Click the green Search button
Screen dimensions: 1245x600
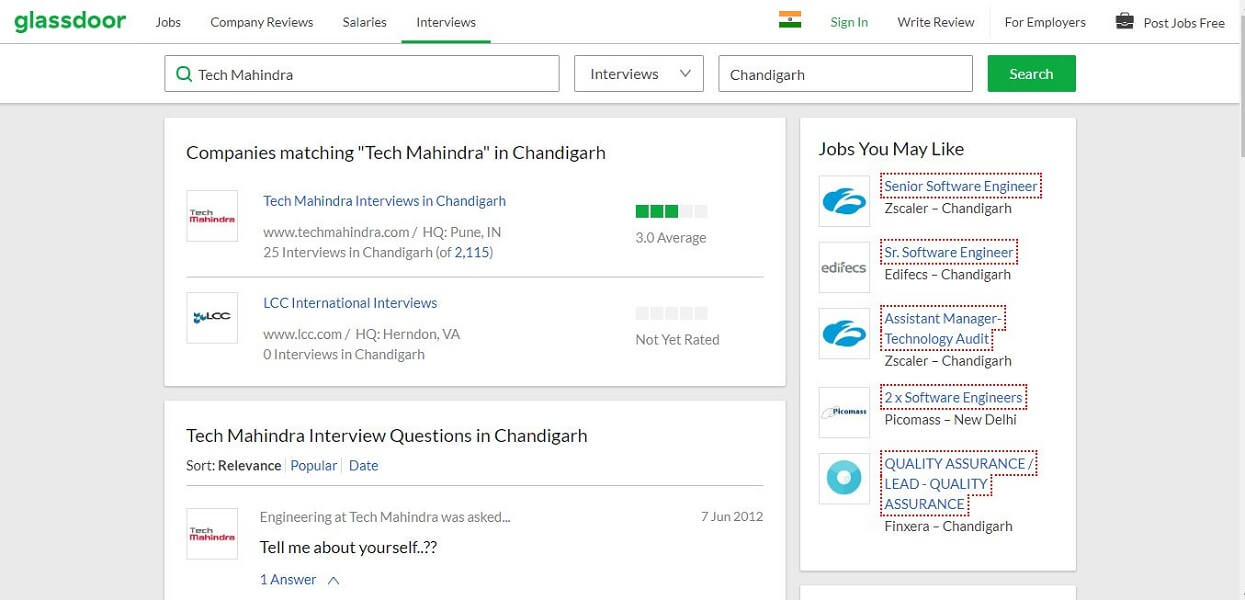point(1032,74)
